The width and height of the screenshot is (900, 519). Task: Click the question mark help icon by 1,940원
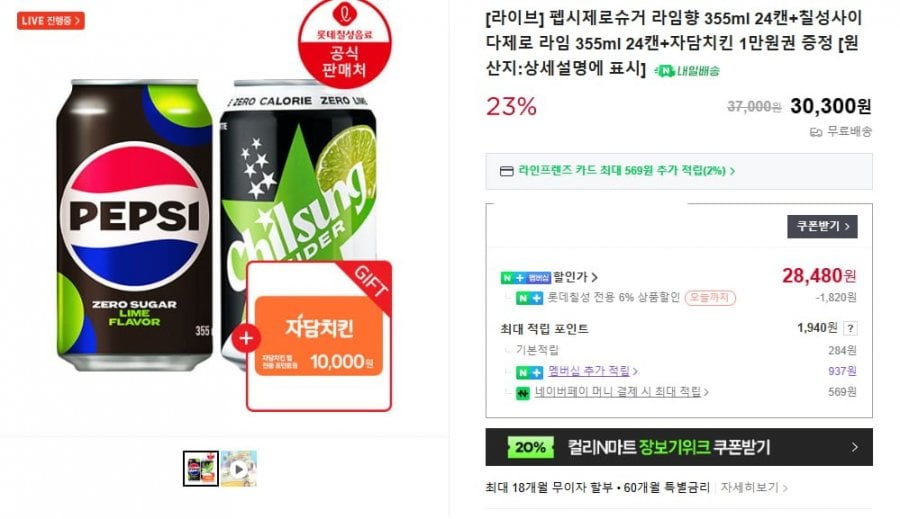[850, 328]
